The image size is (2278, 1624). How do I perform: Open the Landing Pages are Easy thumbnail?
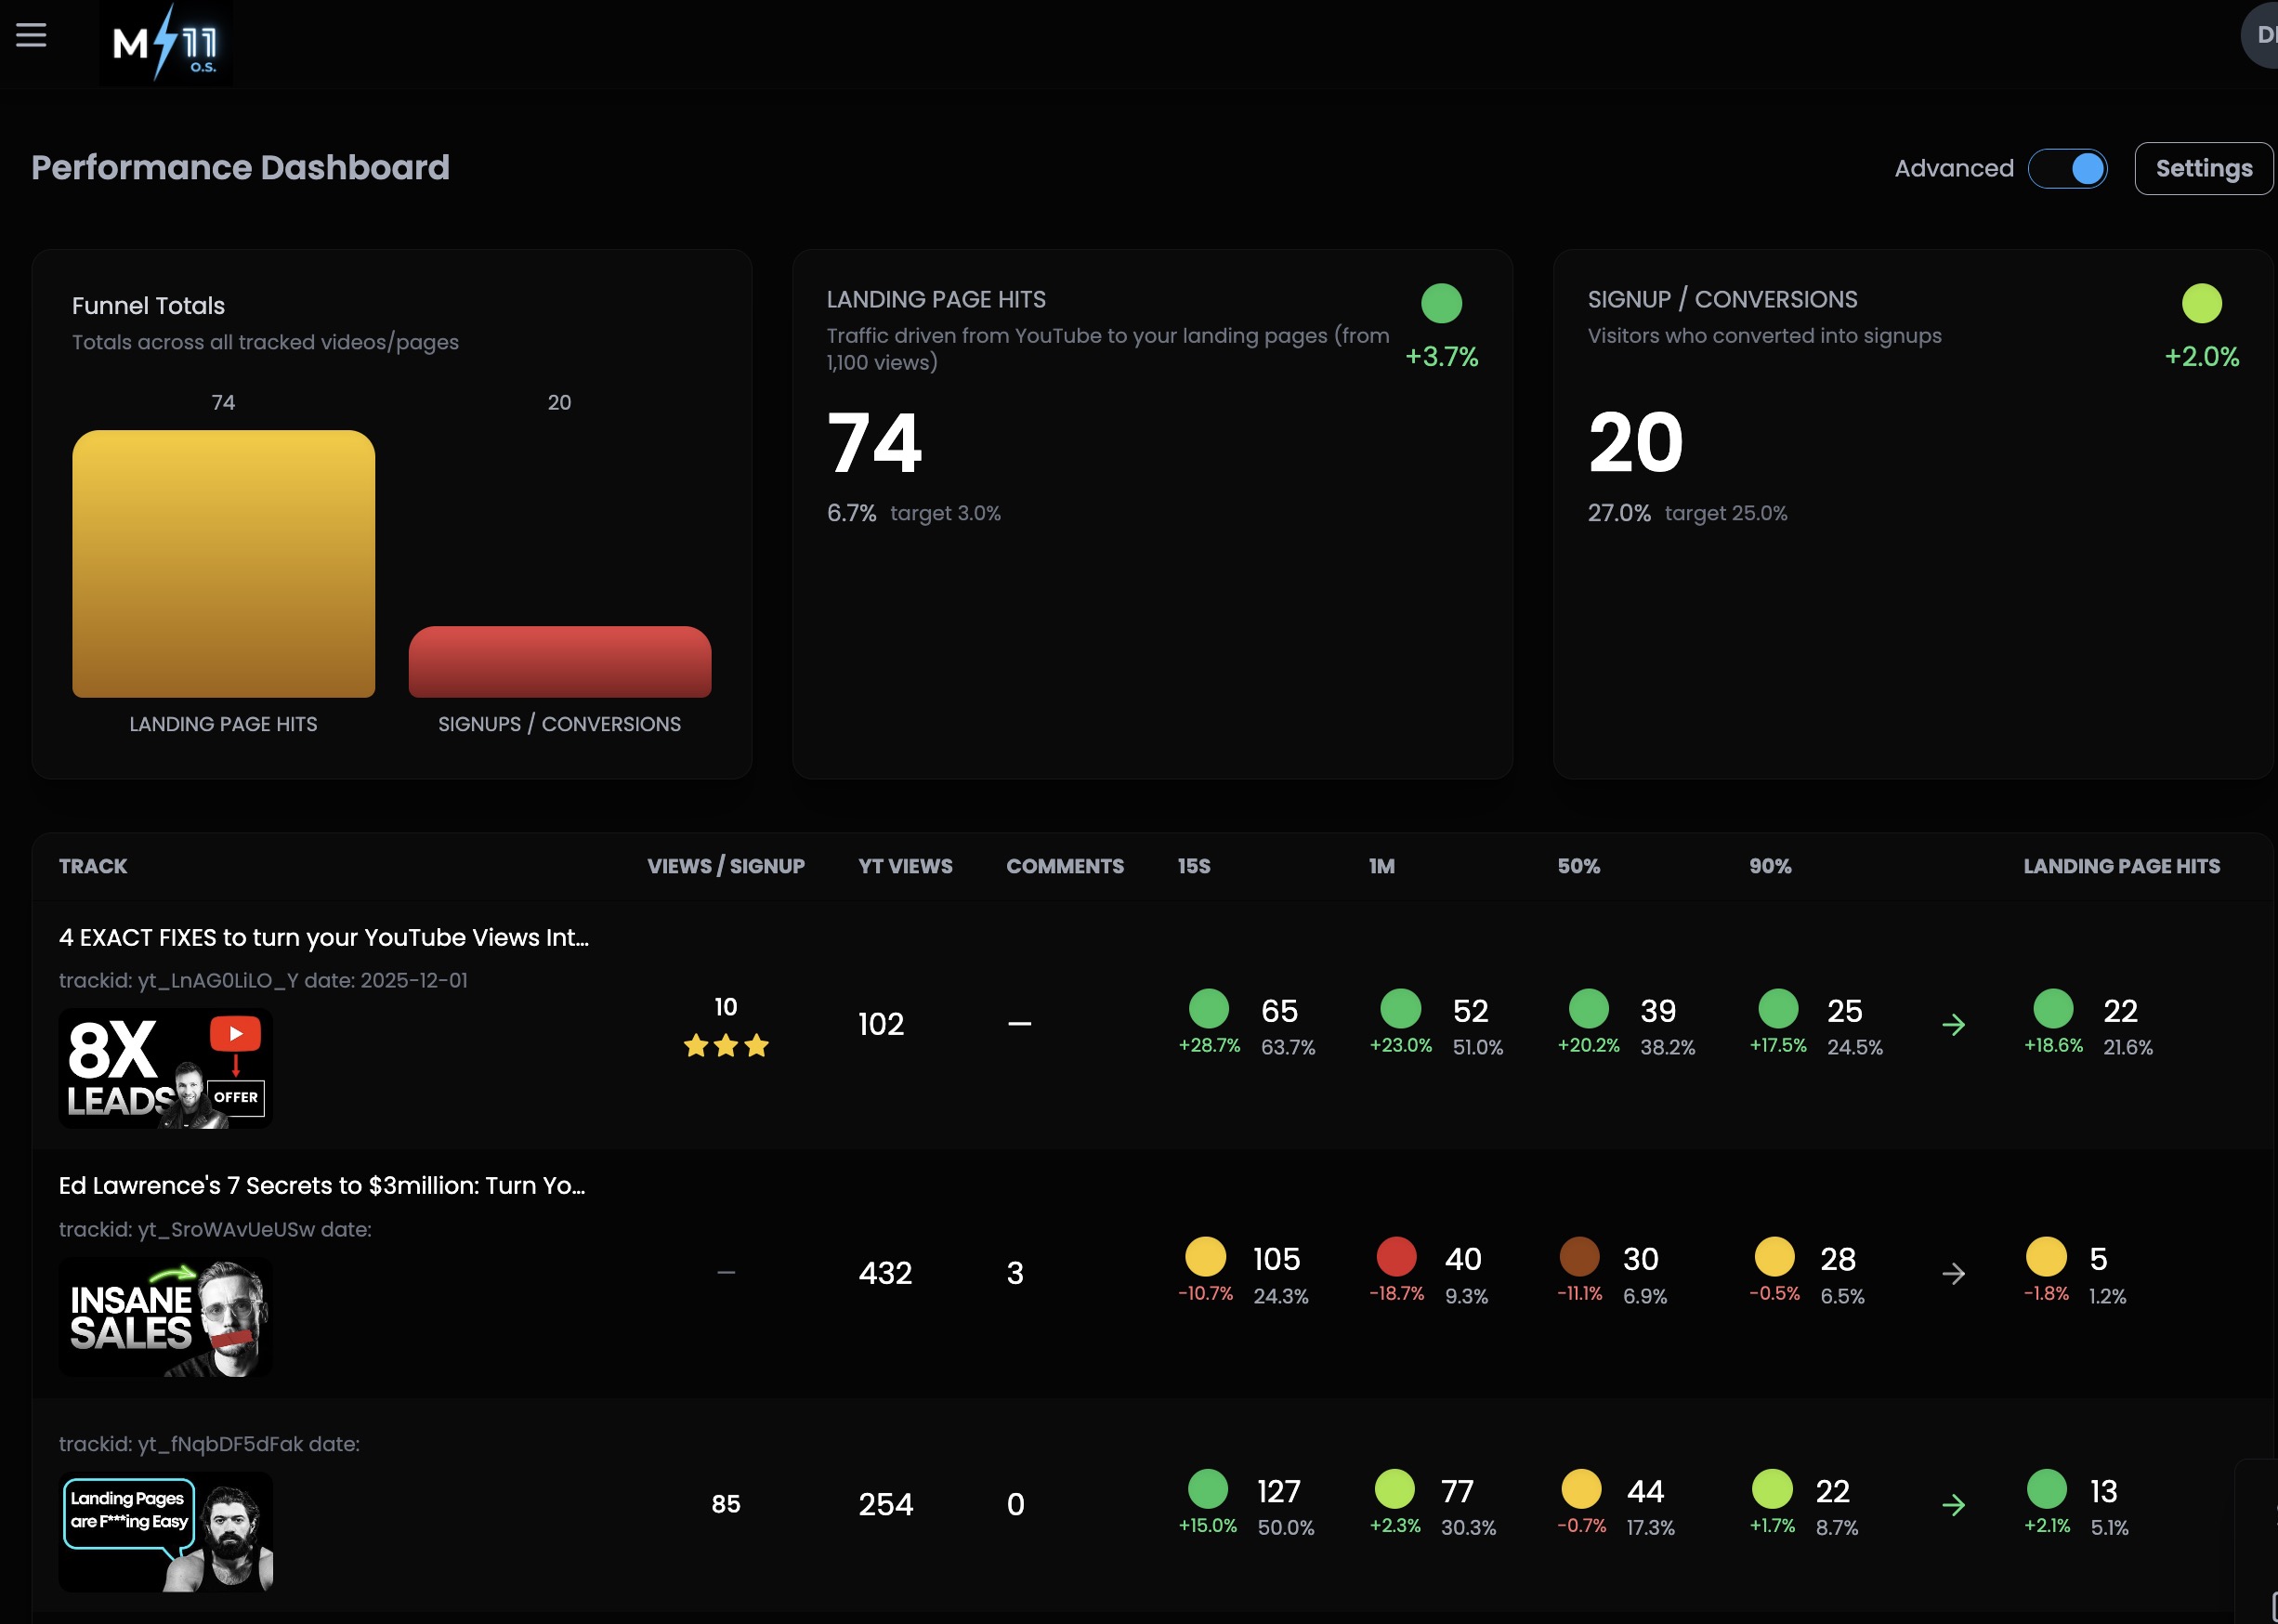[166, 1531]
